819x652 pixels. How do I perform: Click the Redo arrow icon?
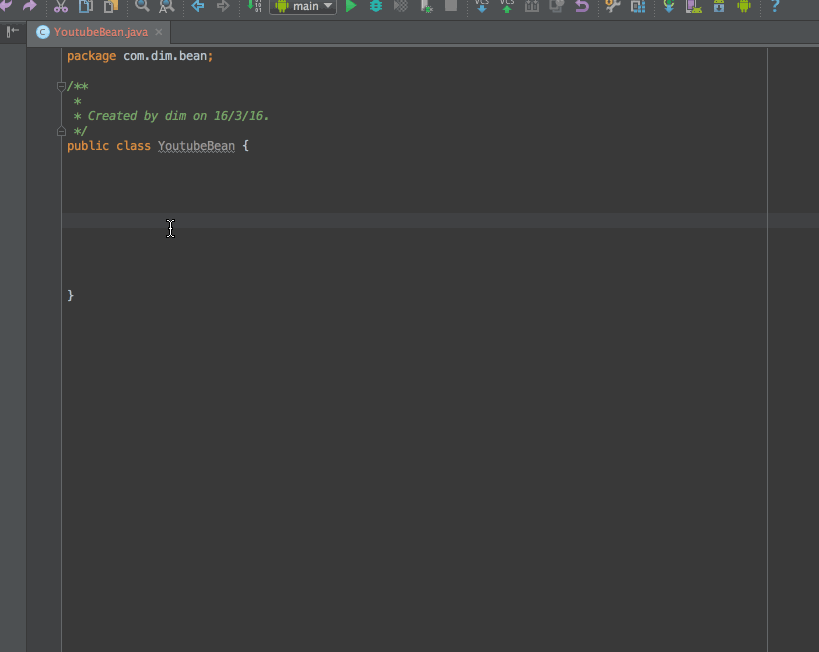click(x=30, y=6)
